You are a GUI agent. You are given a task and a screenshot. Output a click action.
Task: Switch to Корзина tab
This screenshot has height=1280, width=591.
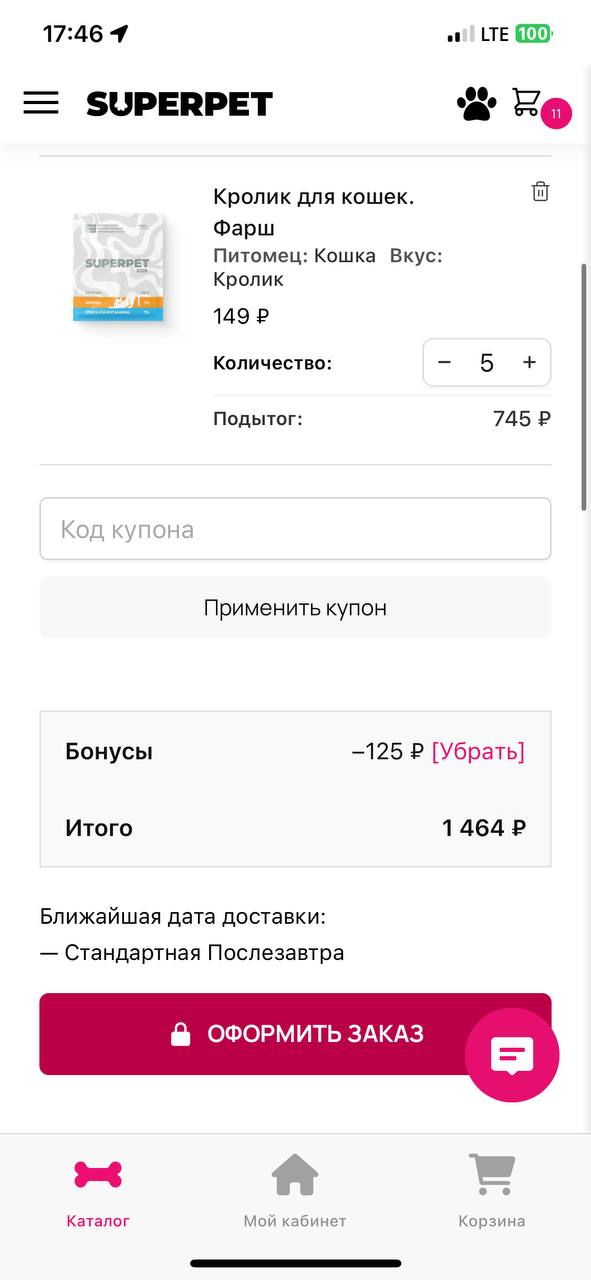coord(492,1192)
